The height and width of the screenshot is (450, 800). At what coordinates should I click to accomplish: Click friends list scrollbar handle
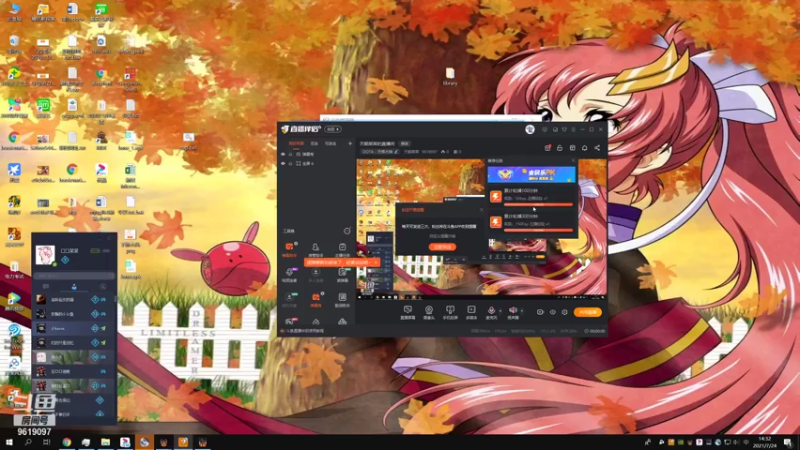click(x=115, y=298)
